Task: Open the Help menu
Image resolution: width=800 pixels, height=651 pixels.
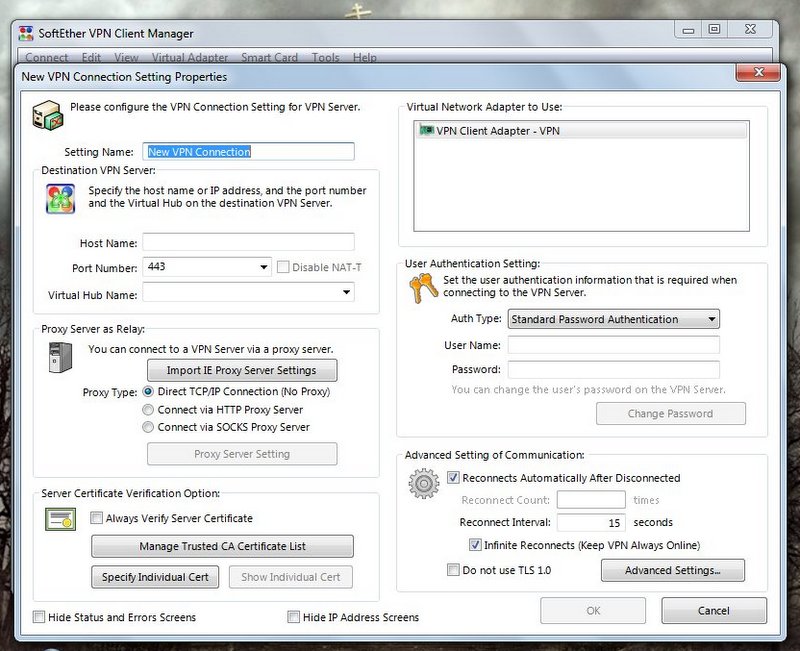Action: pos(365,57)
